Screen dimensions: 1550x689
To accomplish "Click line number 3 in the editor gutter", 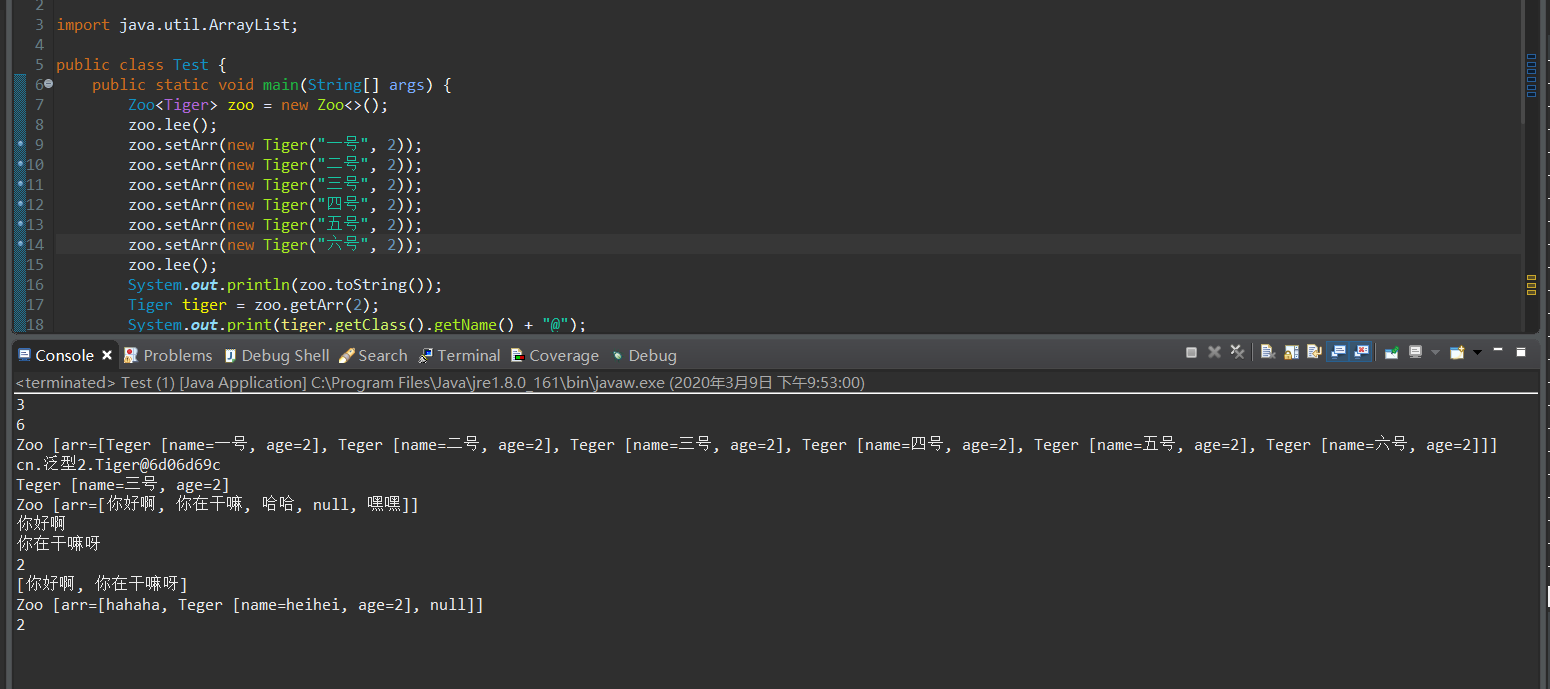I will [x=39, y=24].
